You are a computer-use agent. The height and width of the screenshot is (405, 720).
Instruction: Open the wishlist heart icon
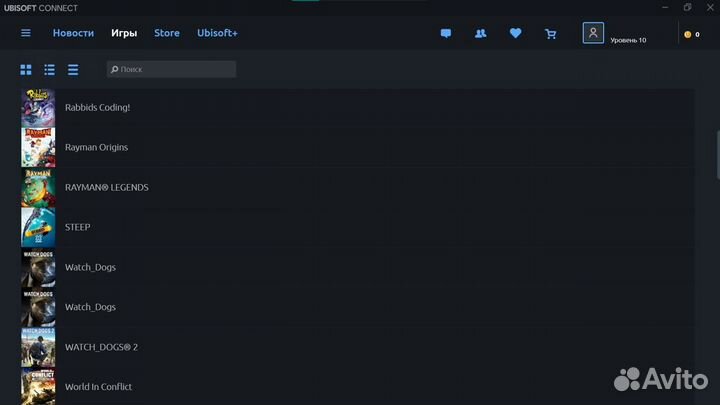(x=515, y=33)
